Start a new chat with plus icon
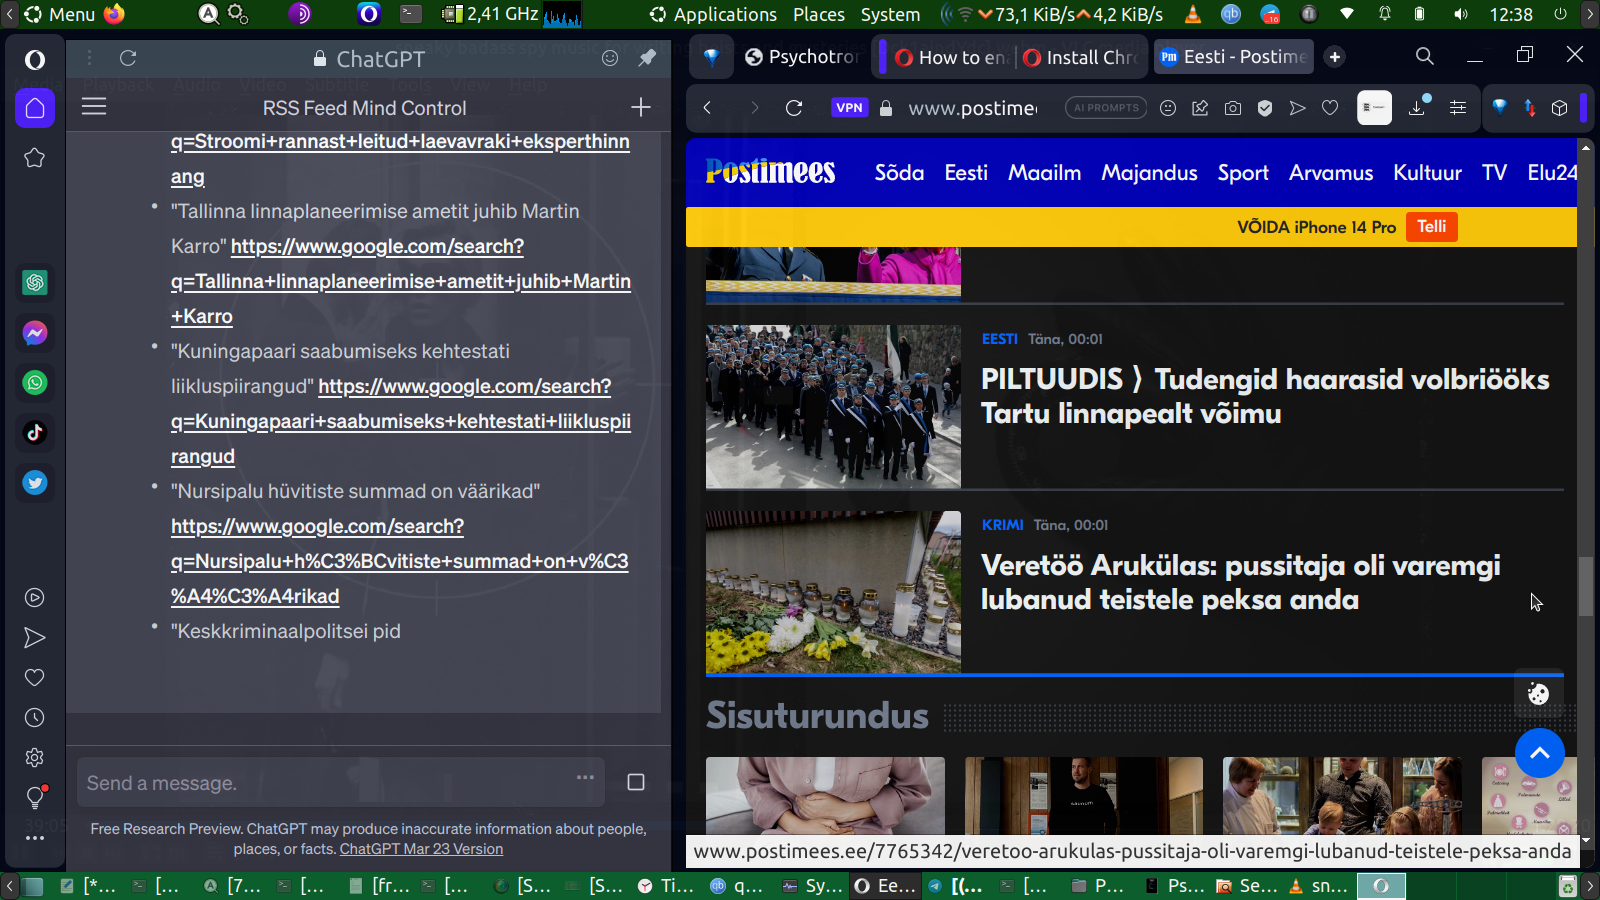 click(641, 107)
